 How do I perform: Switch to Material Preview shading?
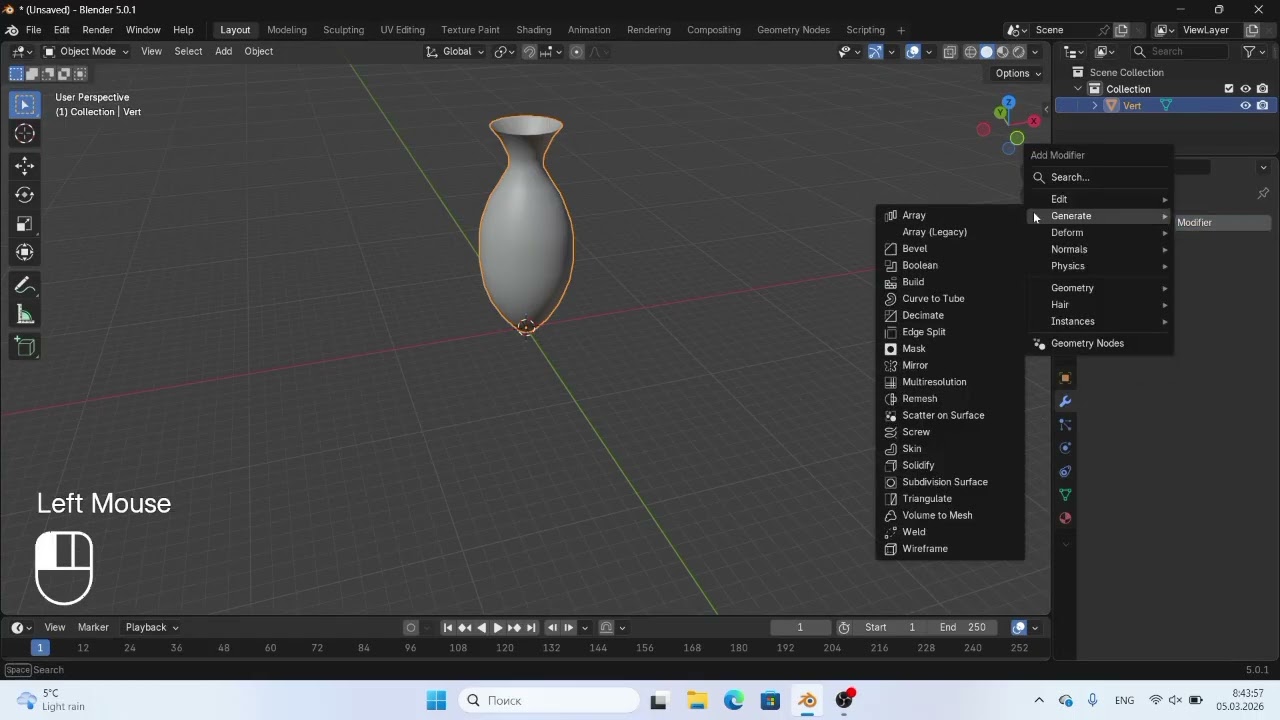pyautogui.click(x=1003, y=52)
